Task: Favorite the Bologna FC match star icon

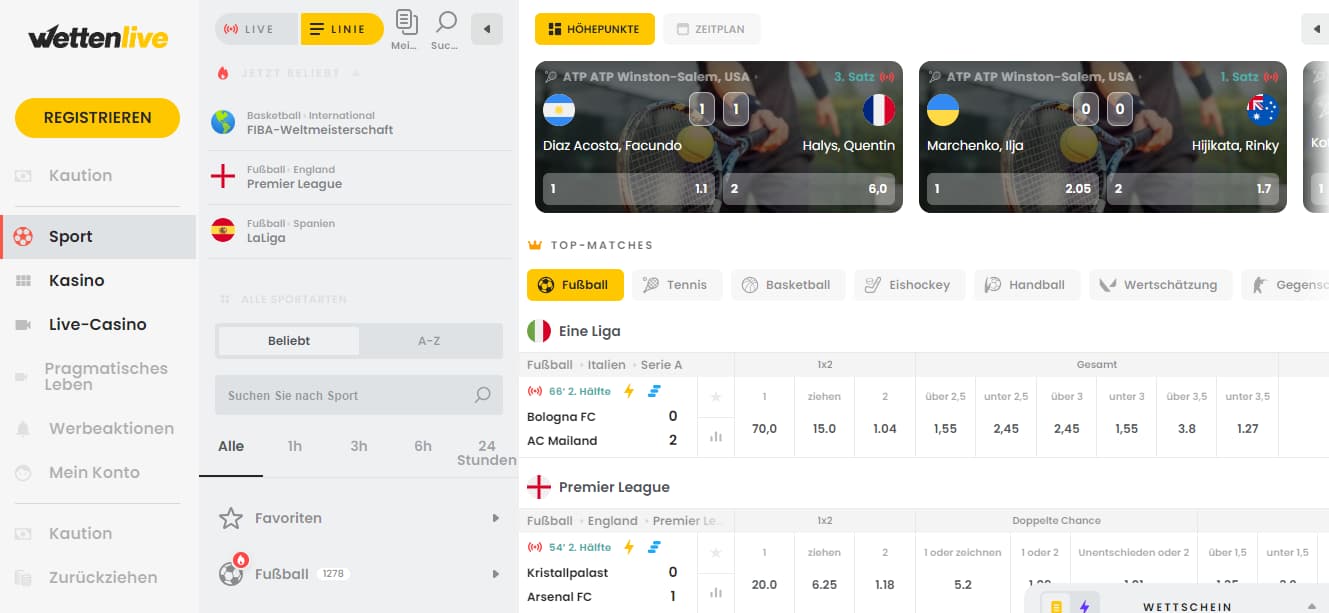Action: [x=715, y=397]
